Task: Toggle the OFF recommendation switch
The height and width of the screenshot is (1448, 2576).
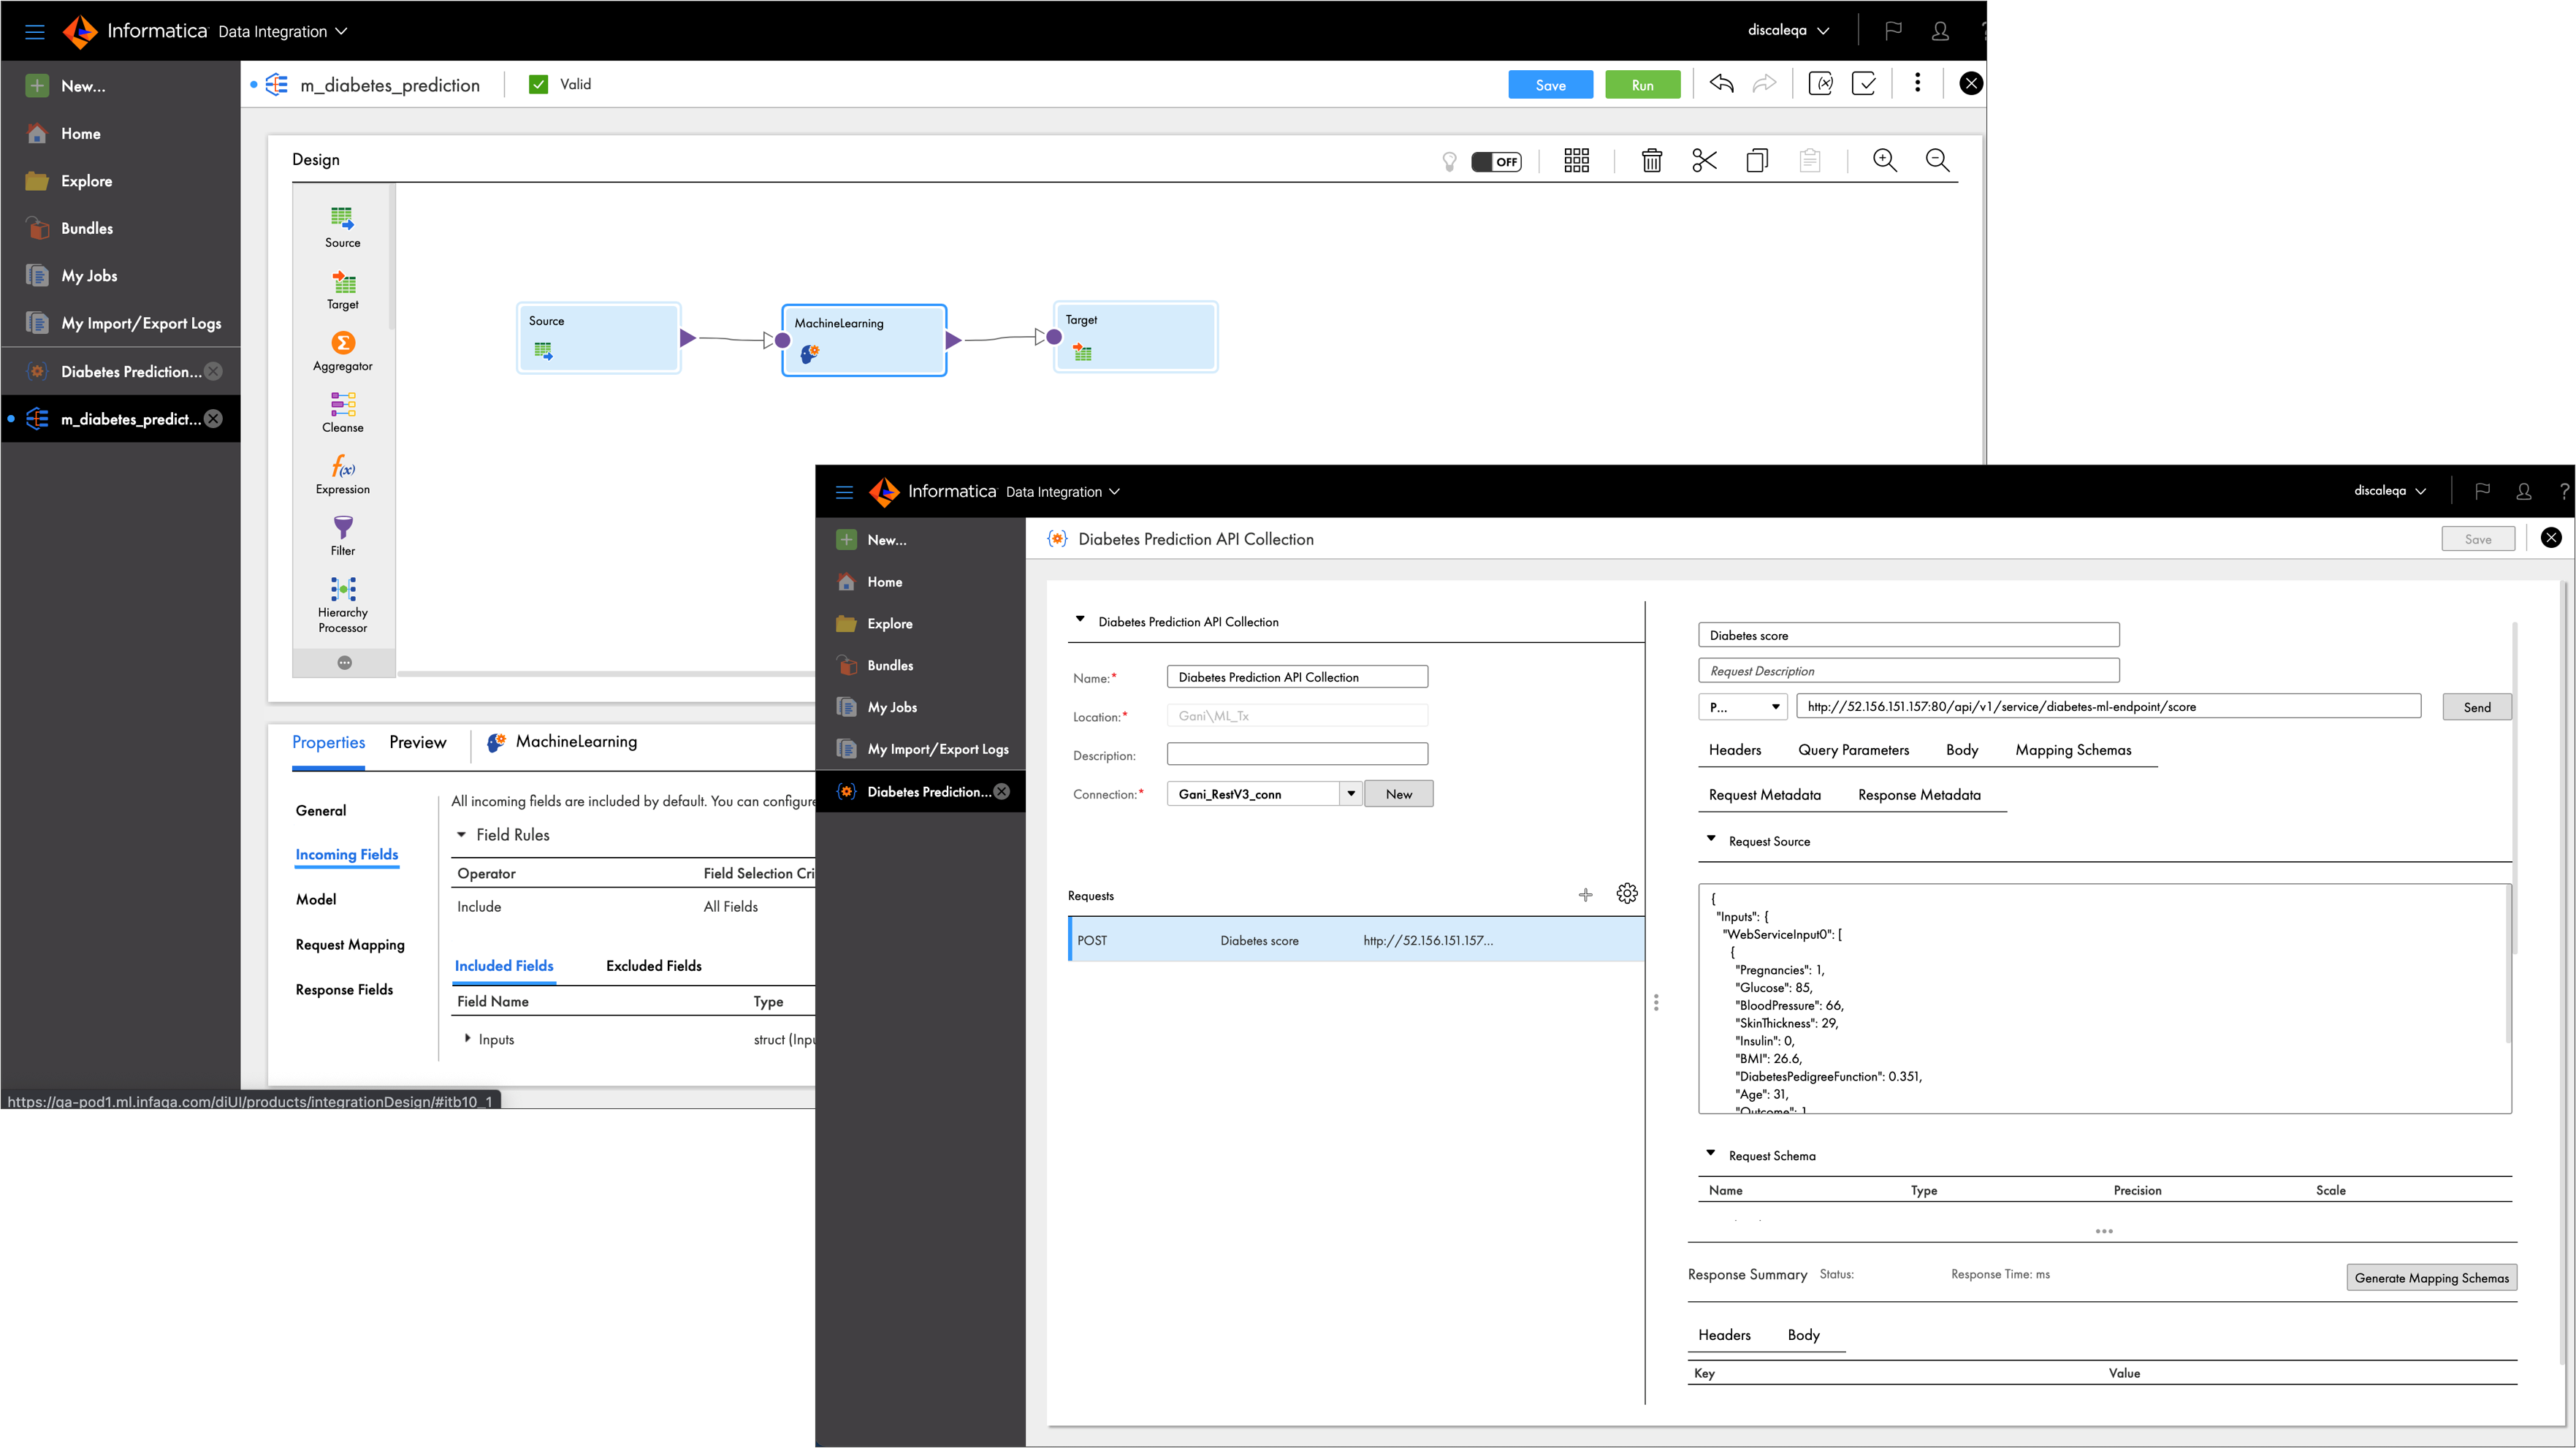Action: tap(1497, 162)
